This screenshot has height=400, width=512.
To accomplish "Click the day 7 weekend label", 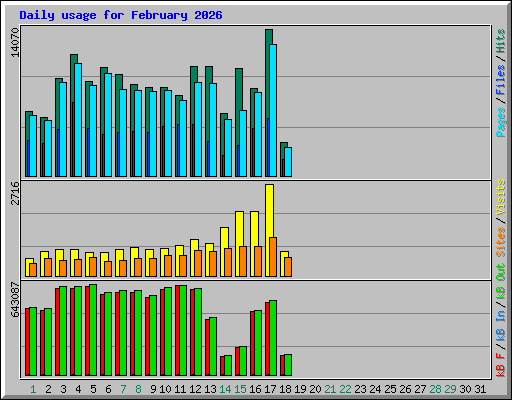I will click(123, 389).
